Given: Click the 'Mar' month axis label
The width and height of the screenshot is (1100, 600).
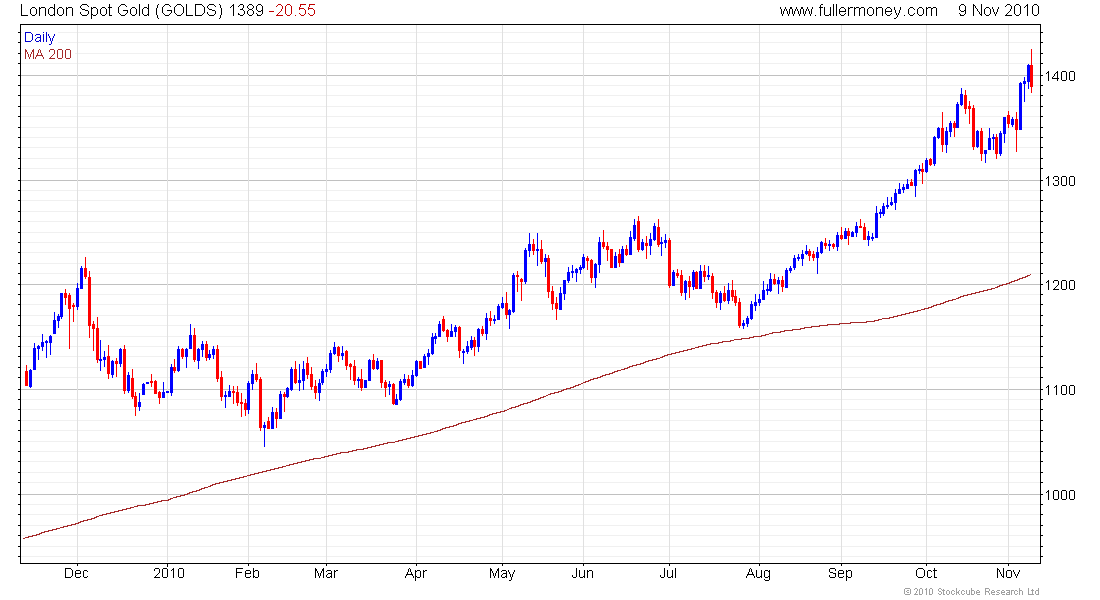Looking at the screenshot, I should click(326, 573).
